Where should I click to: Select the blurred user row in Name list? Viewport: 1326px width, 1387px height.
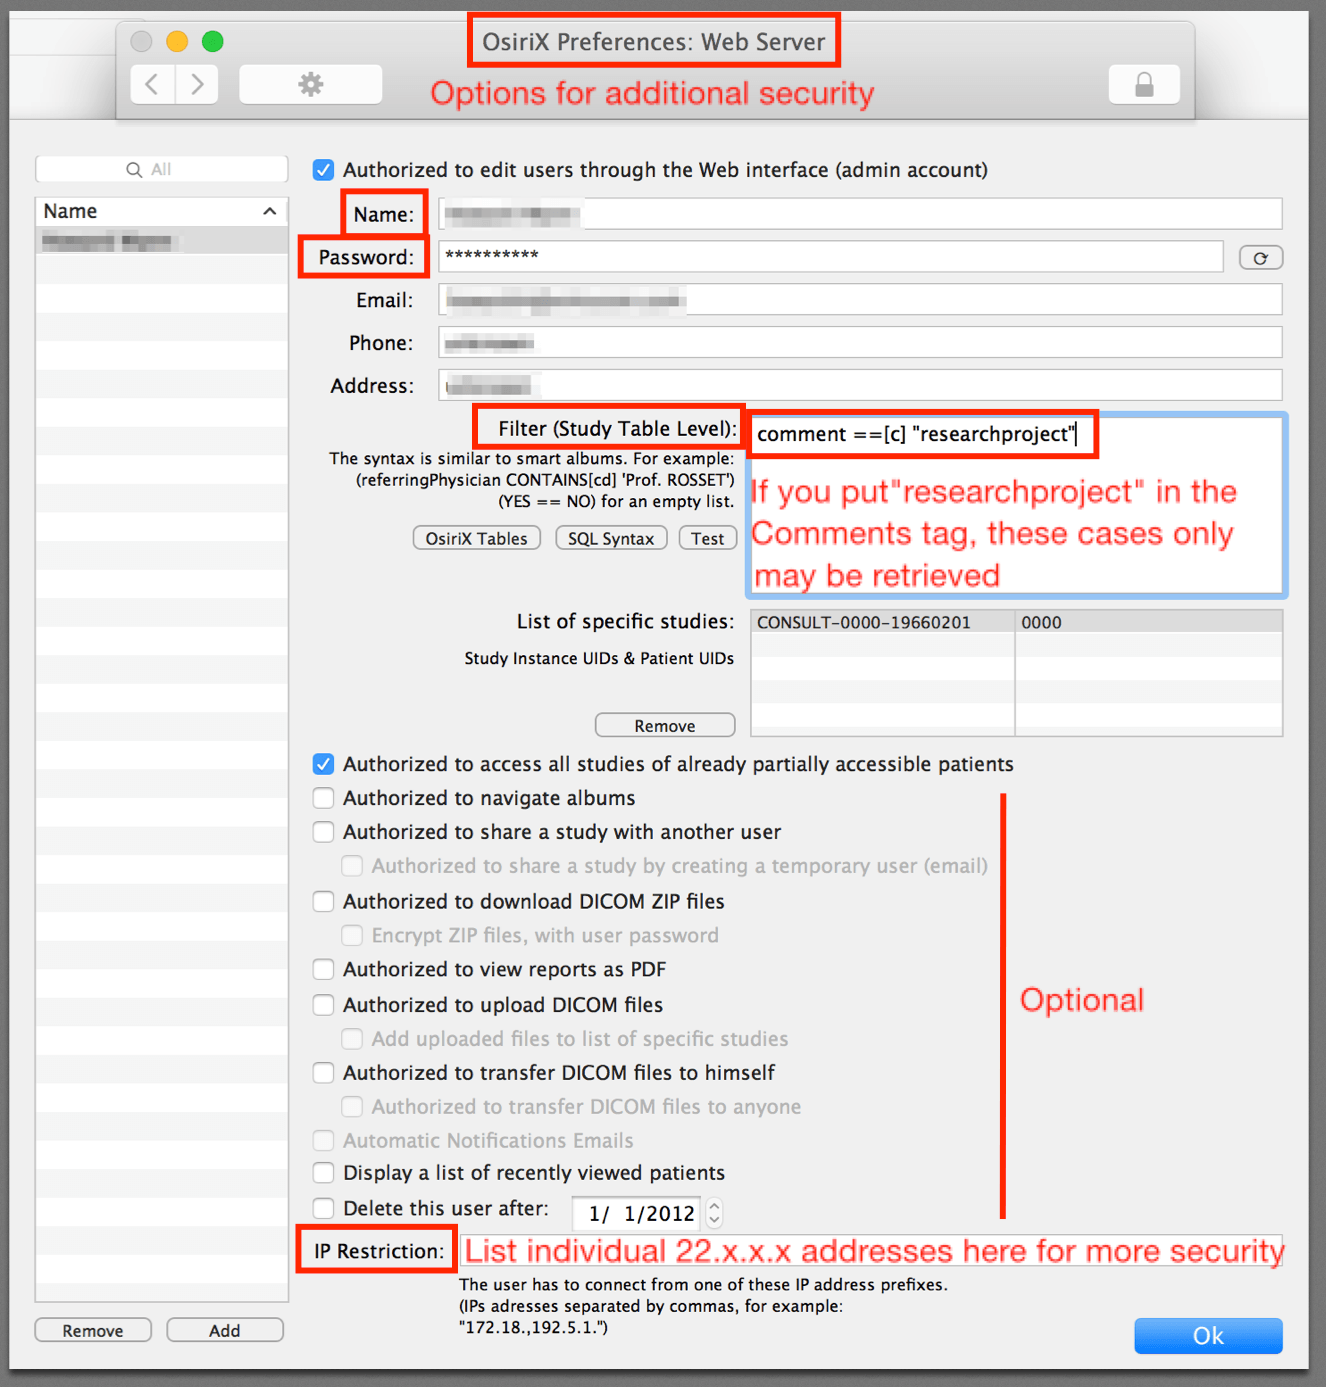162,241
